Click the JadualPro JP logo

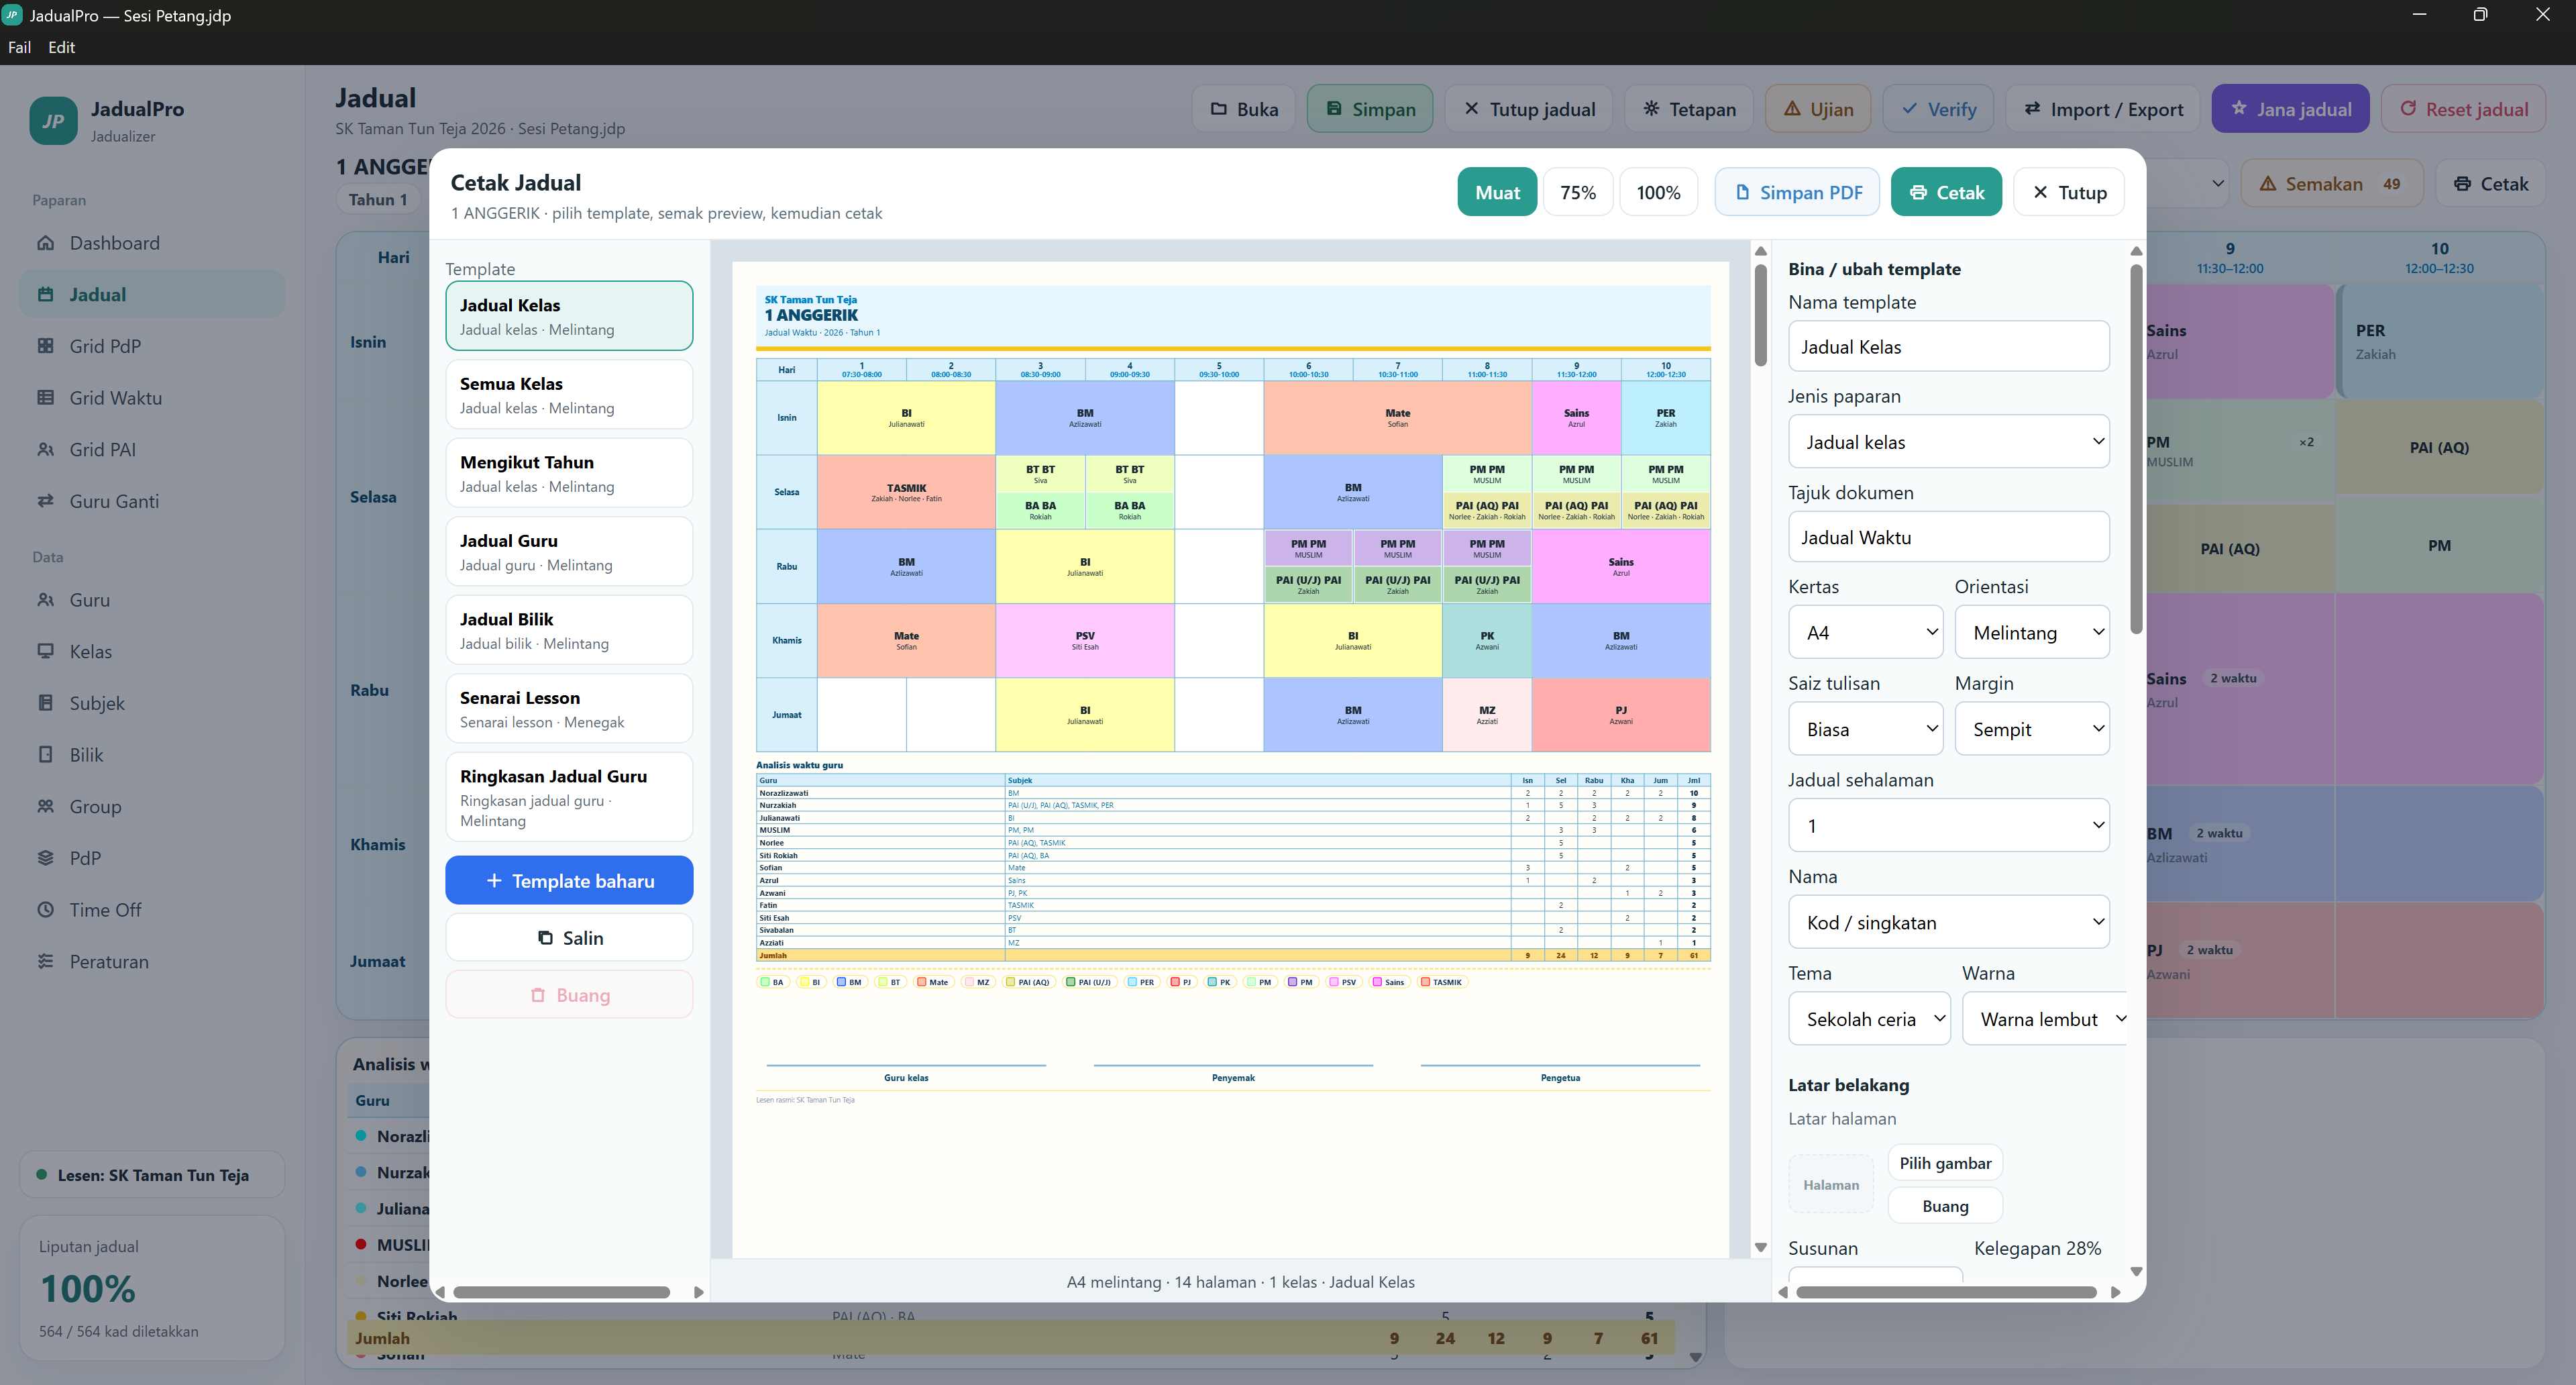point(53,121)
